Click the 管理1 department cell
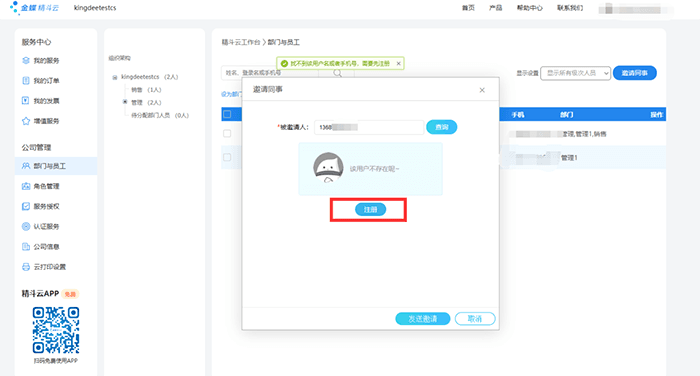Screen dimensions: 700x376 pos(569,158)
